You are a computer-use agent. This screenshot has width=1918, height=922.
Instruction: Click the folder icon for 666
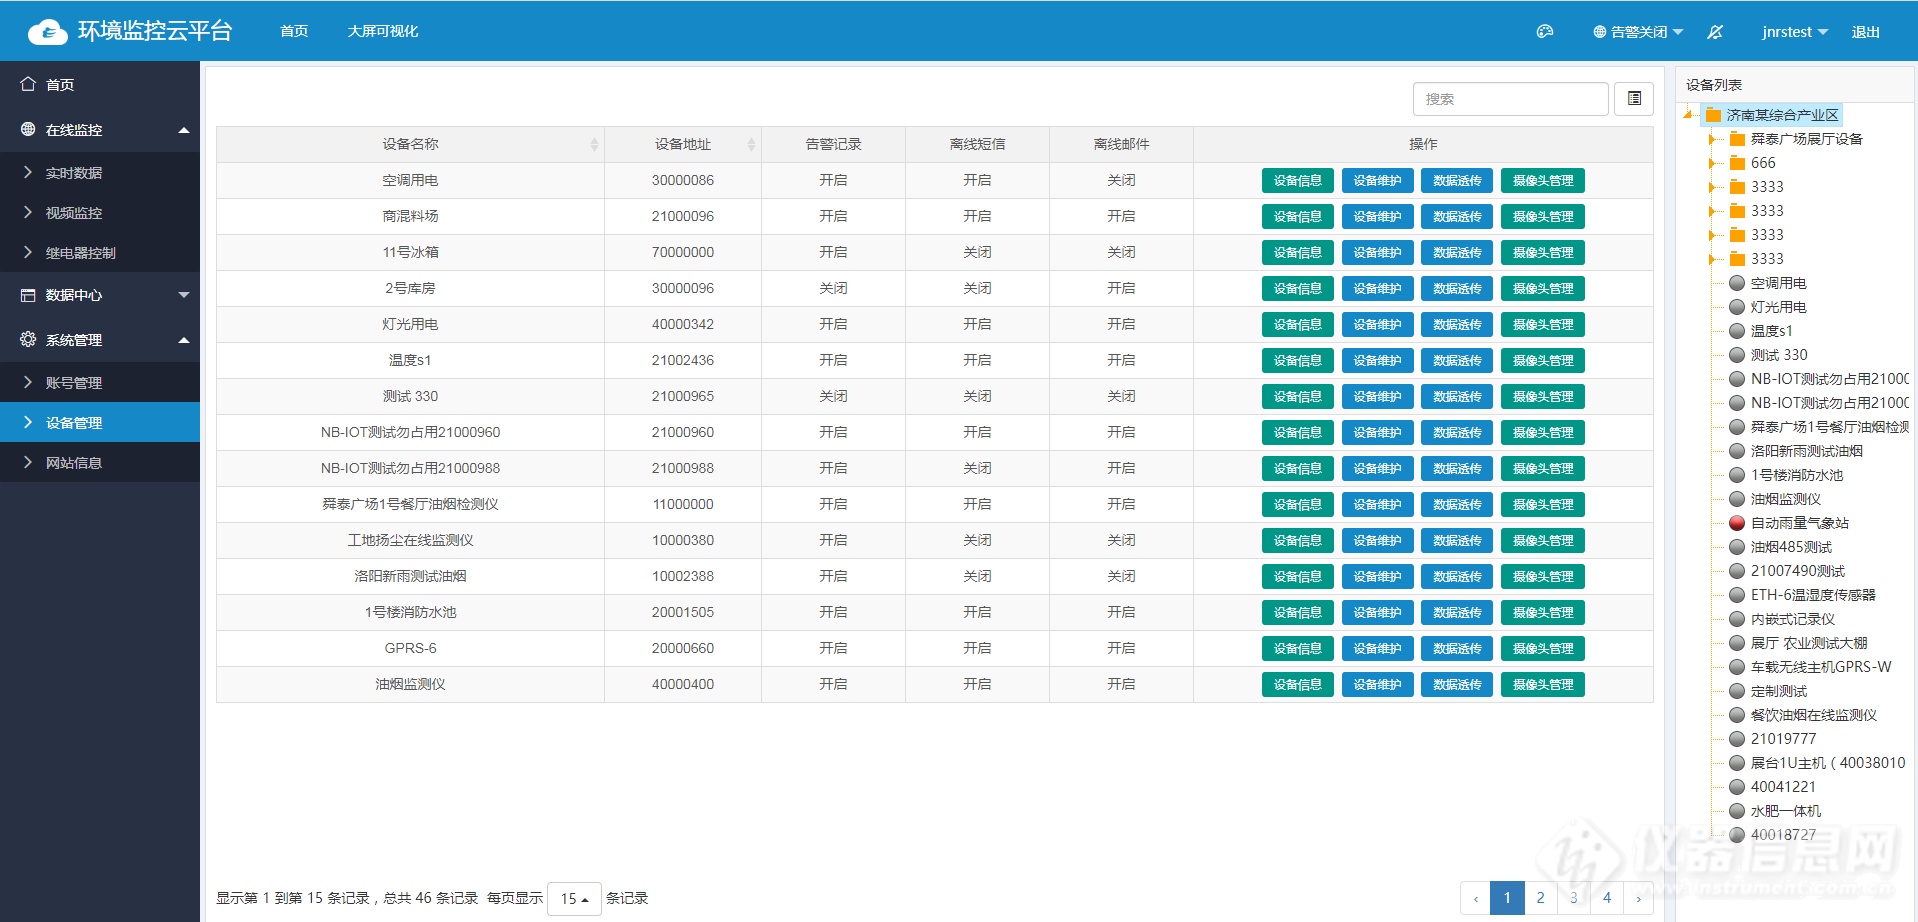point(1737,163)
